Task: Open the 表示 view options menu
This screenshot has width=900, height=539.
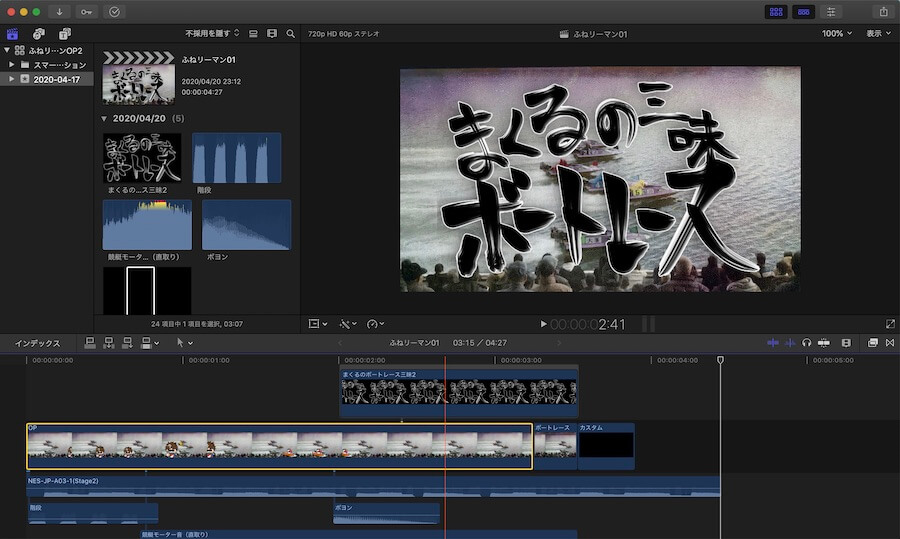Action: pyautogui.click(x=878, y=34)
